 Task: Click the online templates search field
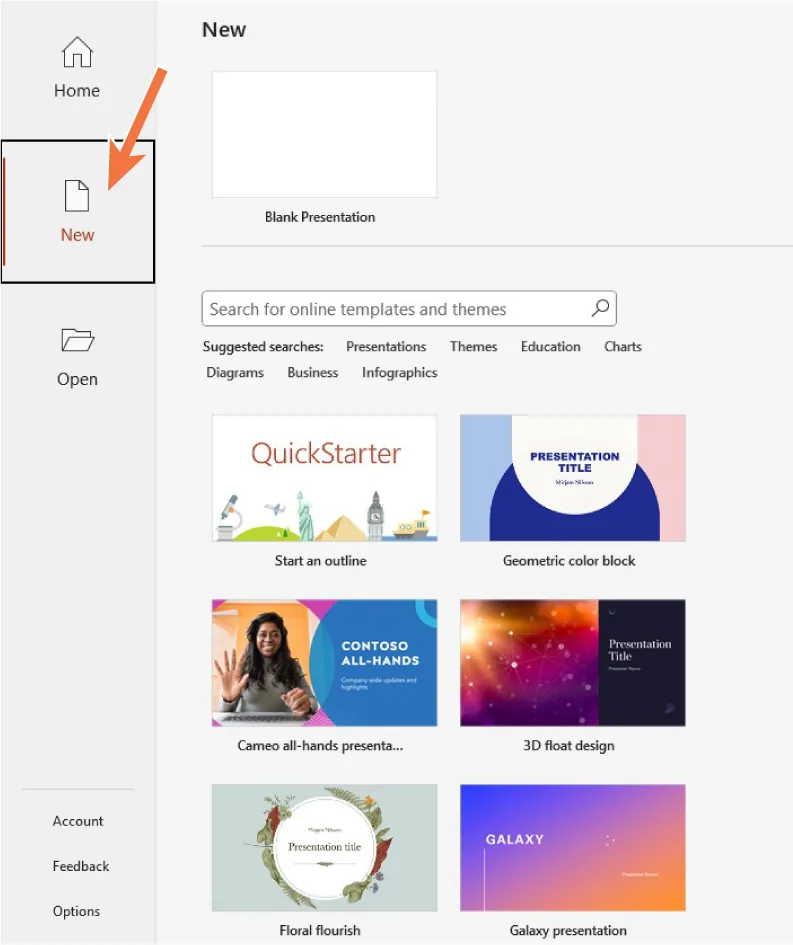(x=395, y=309)
